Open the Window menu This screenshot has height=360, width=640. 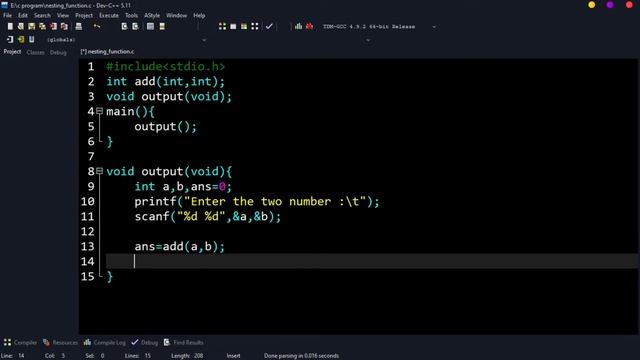click(x=176, y=16)
